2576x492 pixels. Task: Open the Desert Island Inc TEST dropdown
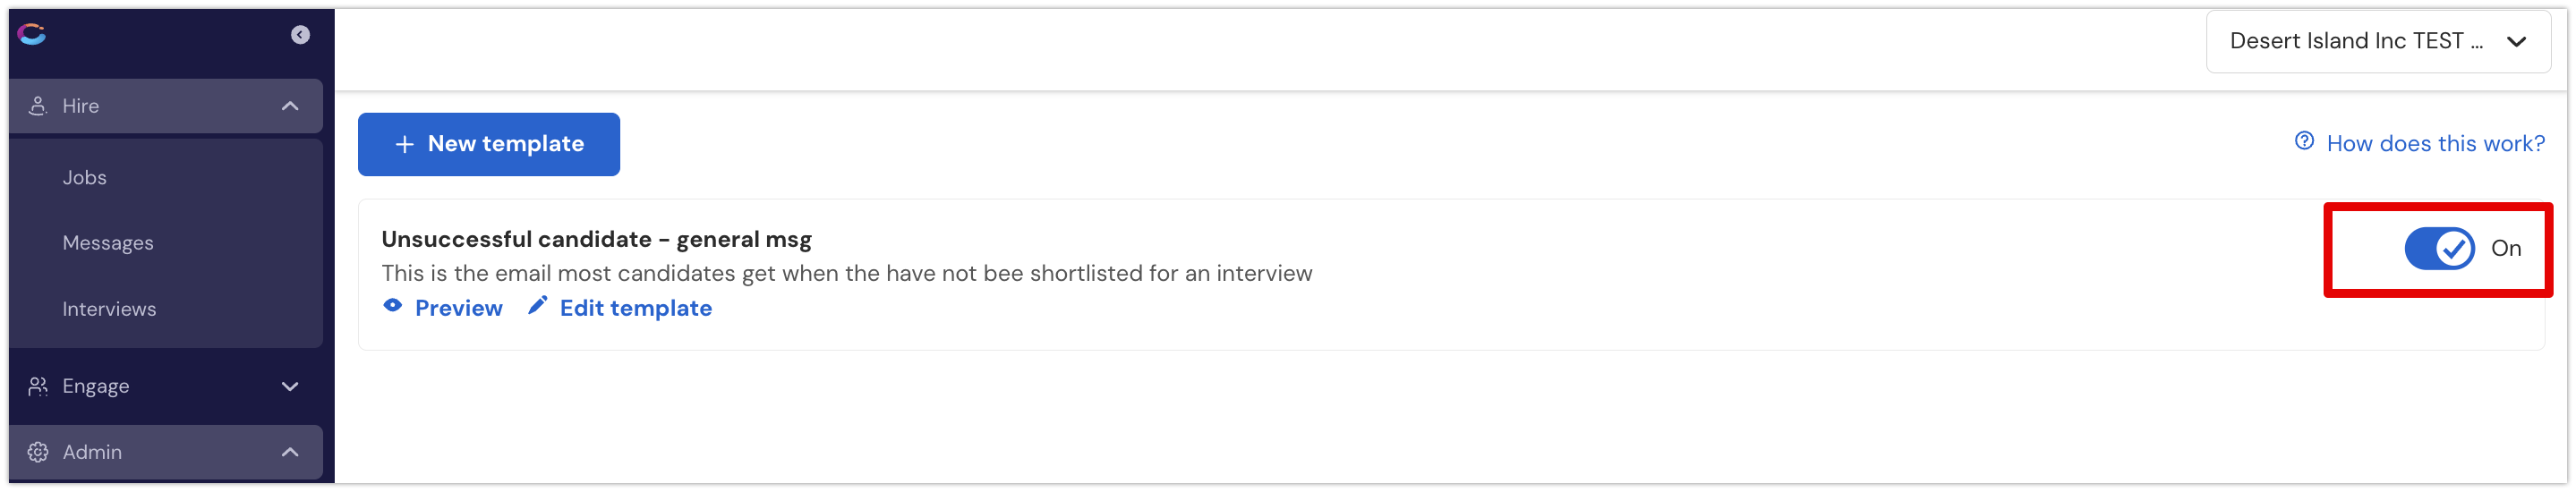pyautogui.click(x=2378, y=41)
